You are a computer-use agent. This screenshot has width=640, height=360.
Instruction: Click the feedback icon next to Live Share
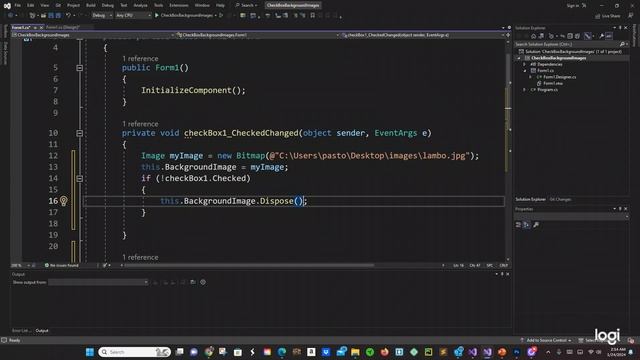click(x=631, y=16)
